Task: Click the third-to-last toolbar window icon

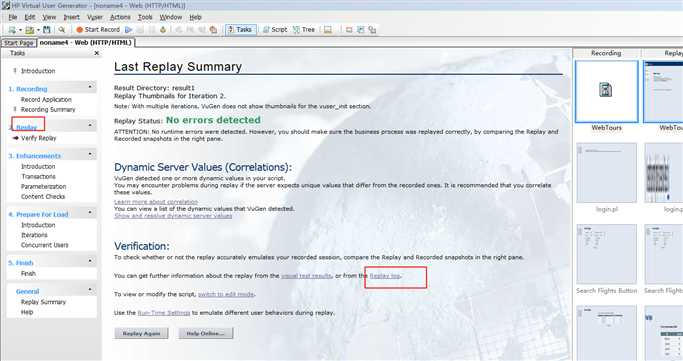Action: pyautogui.click(x=349, y=30)
